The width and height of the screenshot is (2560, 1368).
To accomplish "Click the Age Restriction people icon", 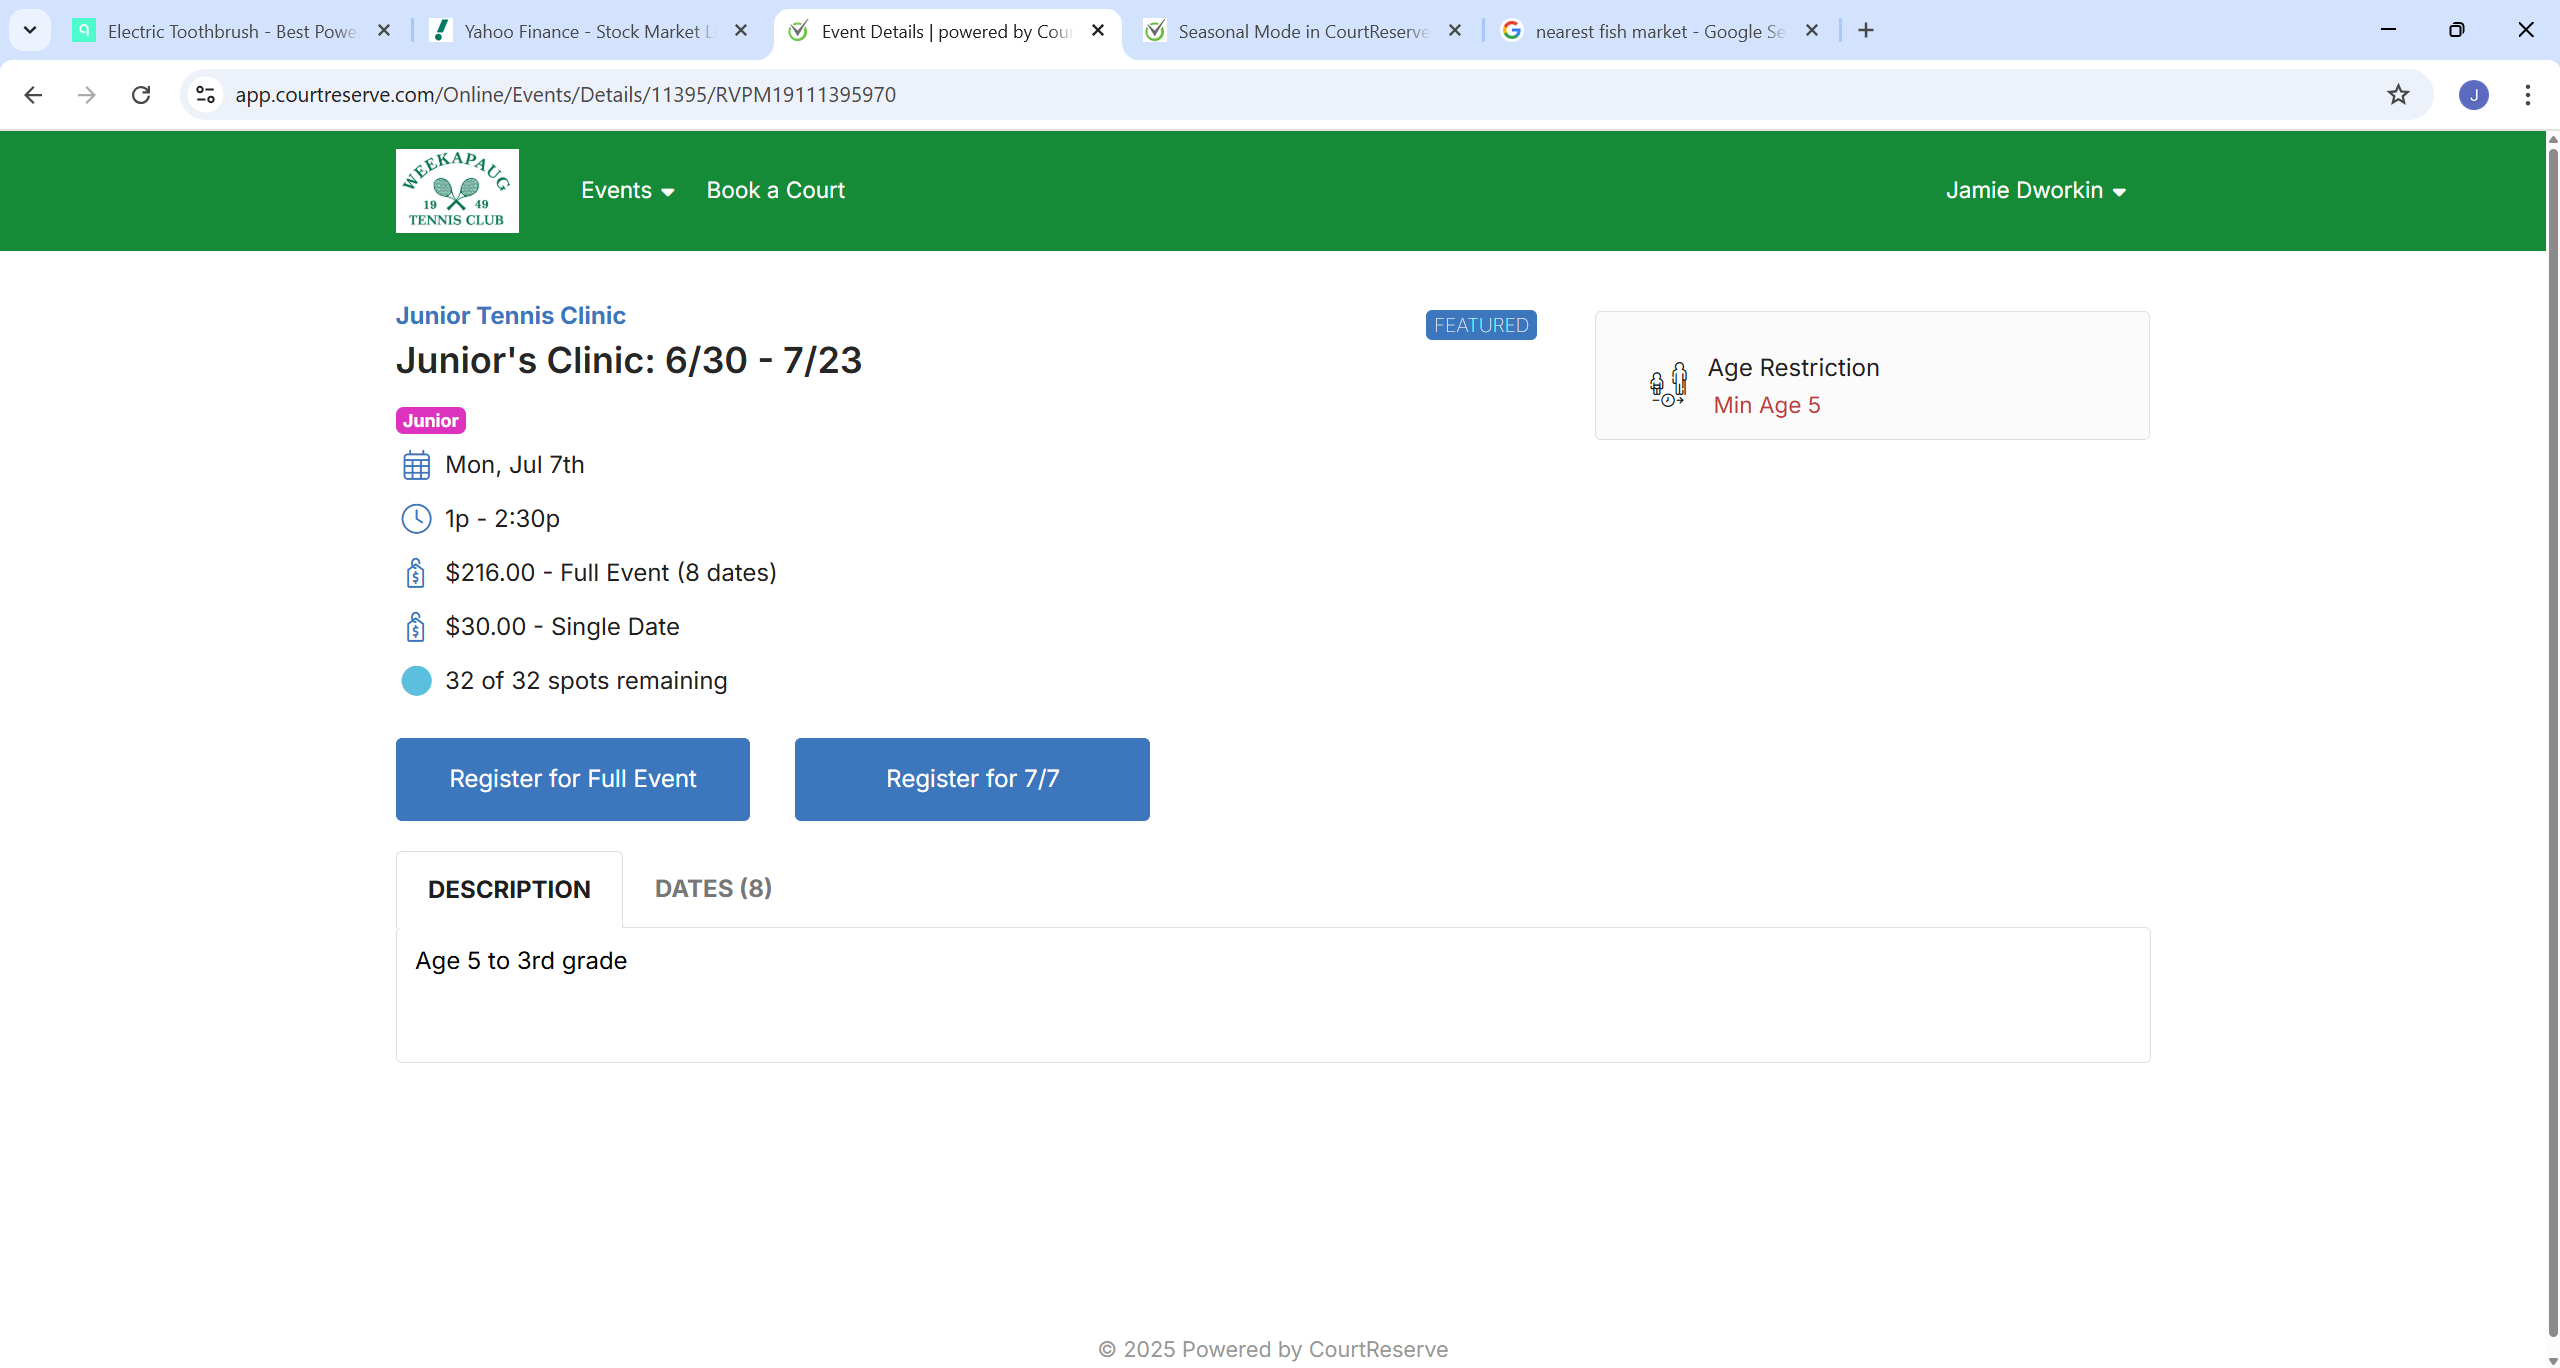I will pyautogui.click(x=1668, y=384).
